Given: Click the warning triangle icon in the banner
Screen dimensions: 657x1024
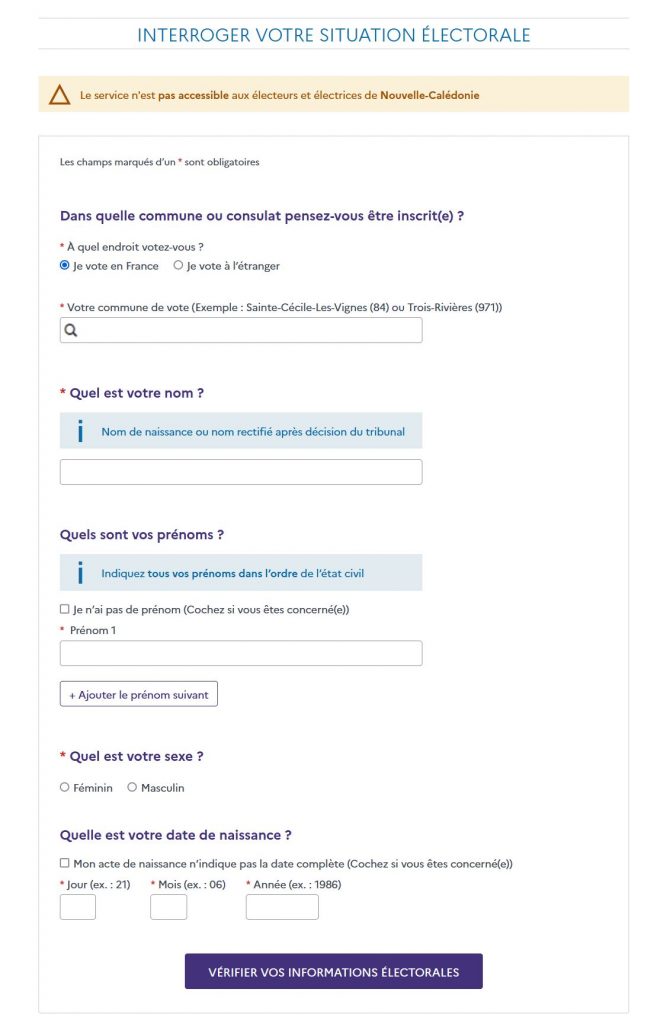Looking at the screenshot, I should coord(60,95).
